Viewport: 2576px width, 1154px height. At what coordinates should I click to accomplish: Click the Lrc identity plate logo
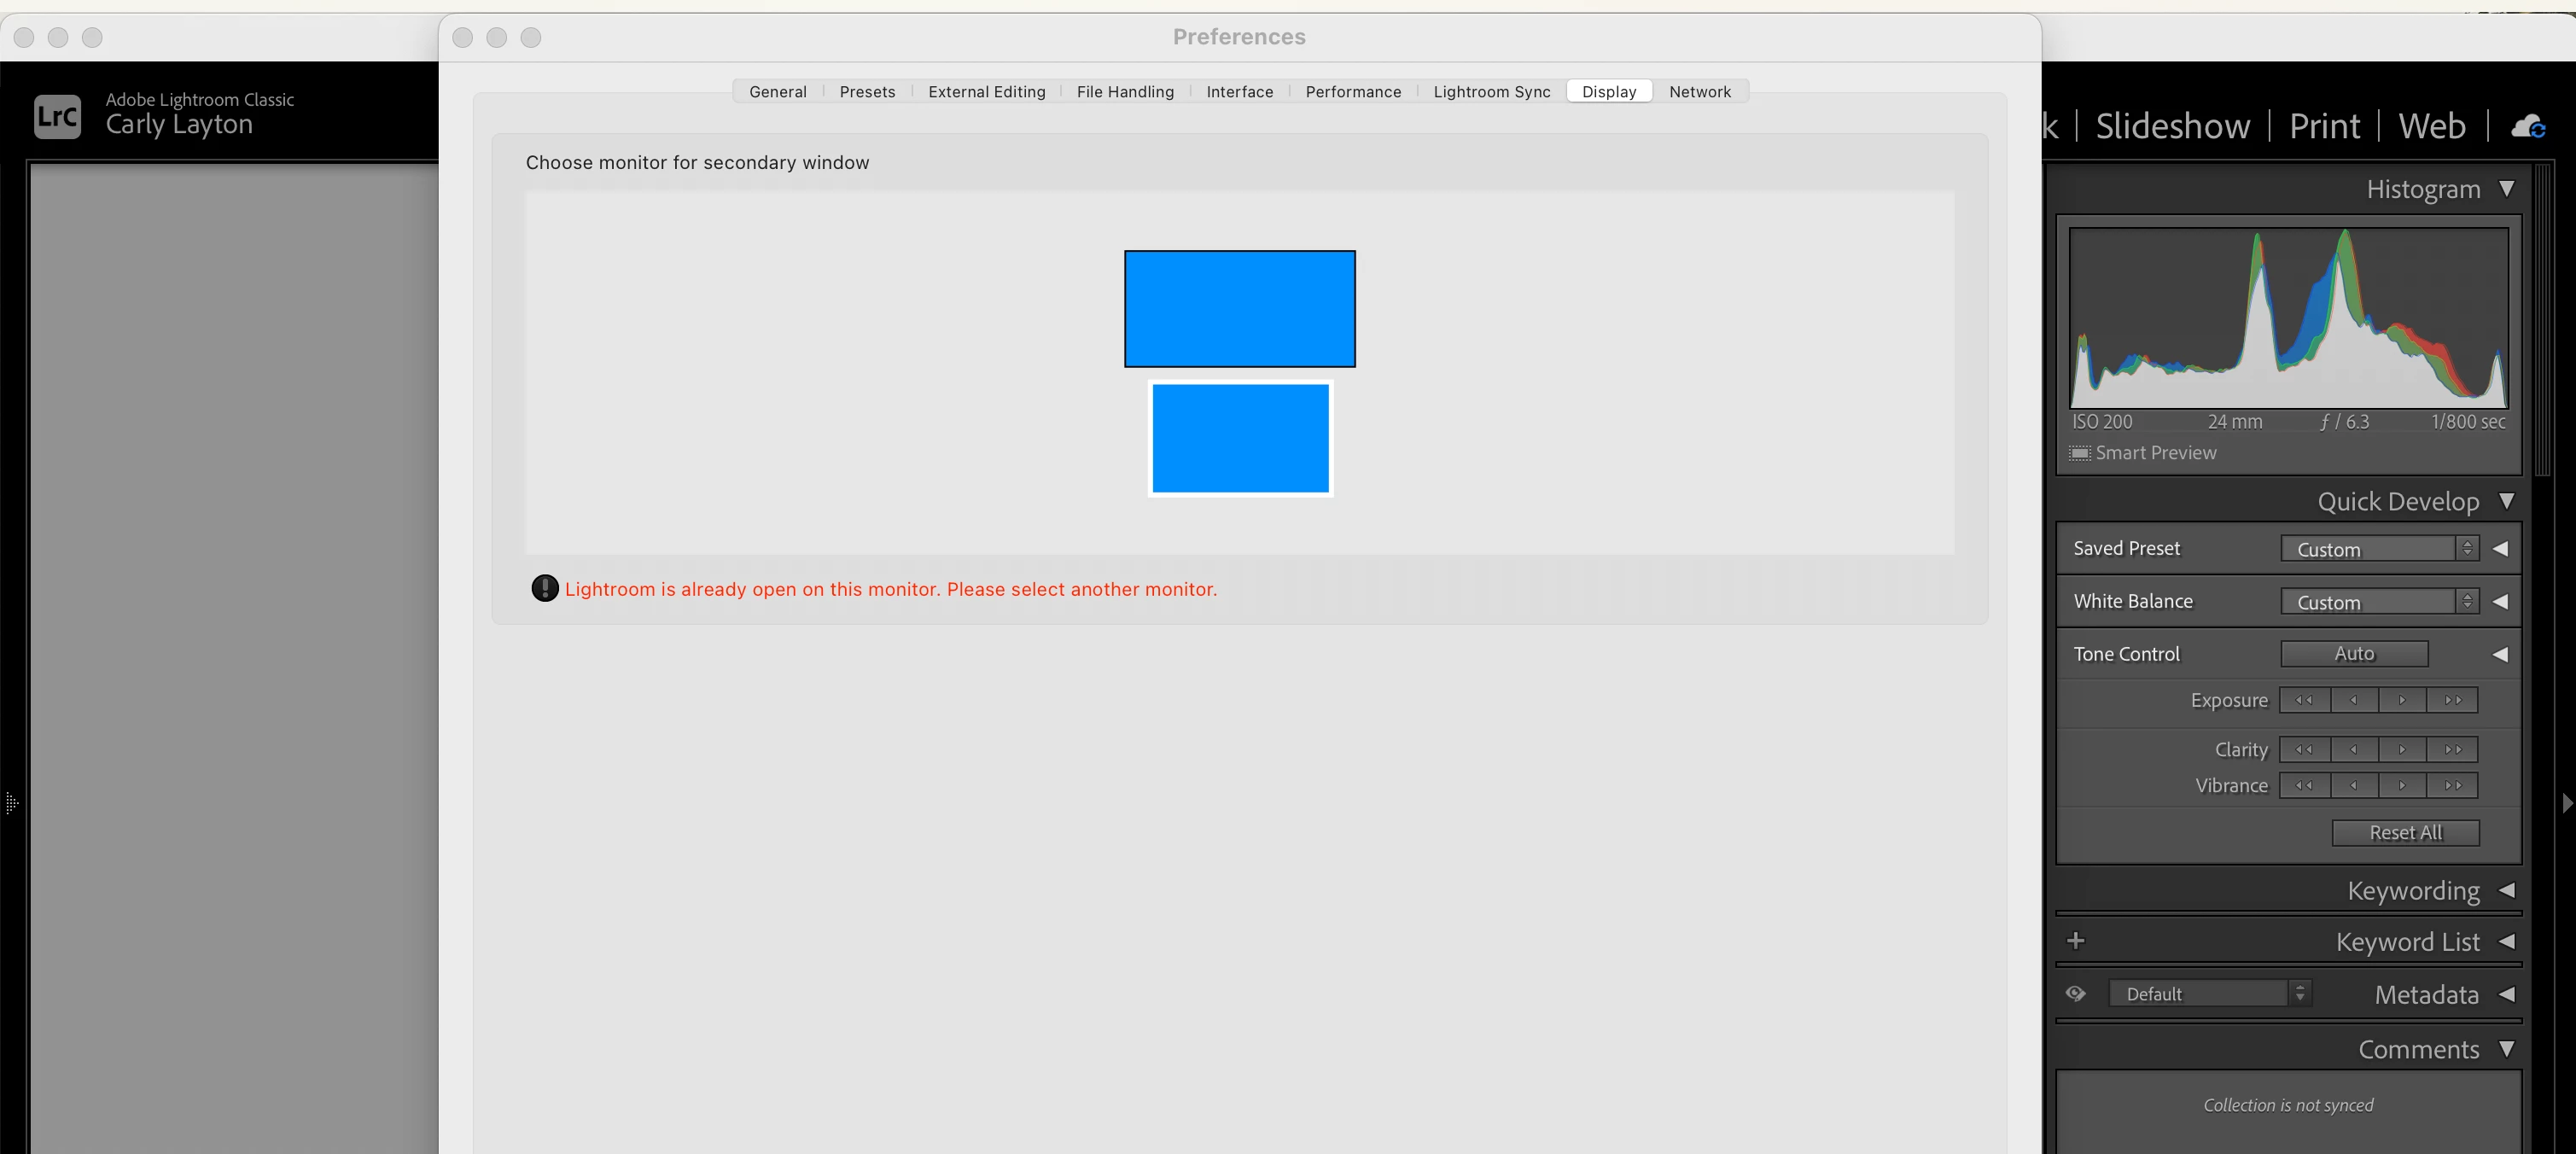[x=57, y=116]
